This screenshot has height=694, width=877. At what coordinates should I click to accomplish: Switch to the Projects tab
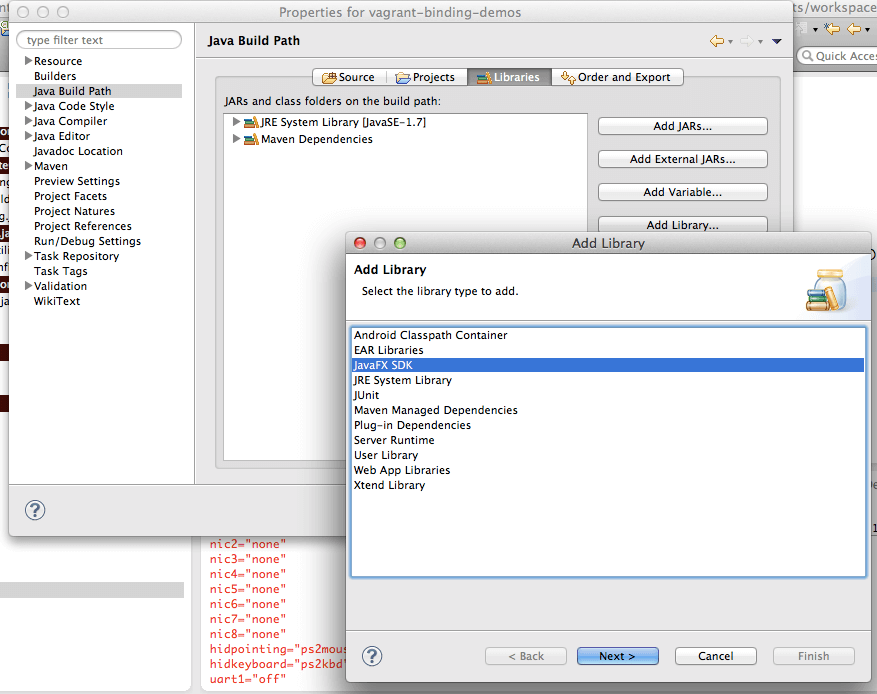tap(426, 76)
